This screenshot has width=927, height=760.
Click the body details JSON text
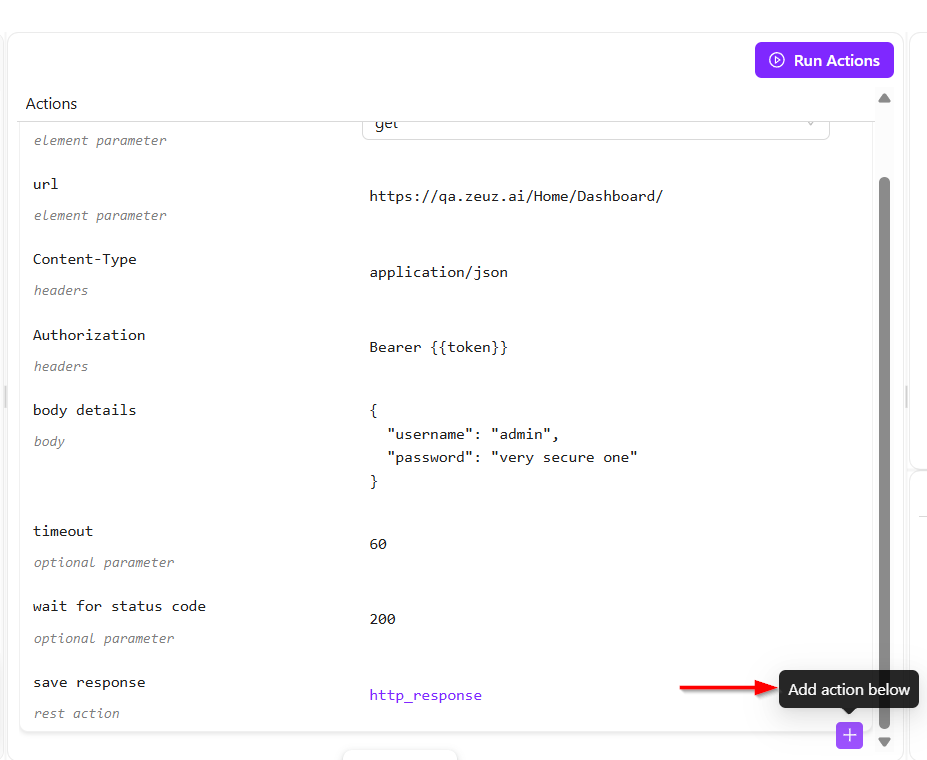tap(503, 446)
